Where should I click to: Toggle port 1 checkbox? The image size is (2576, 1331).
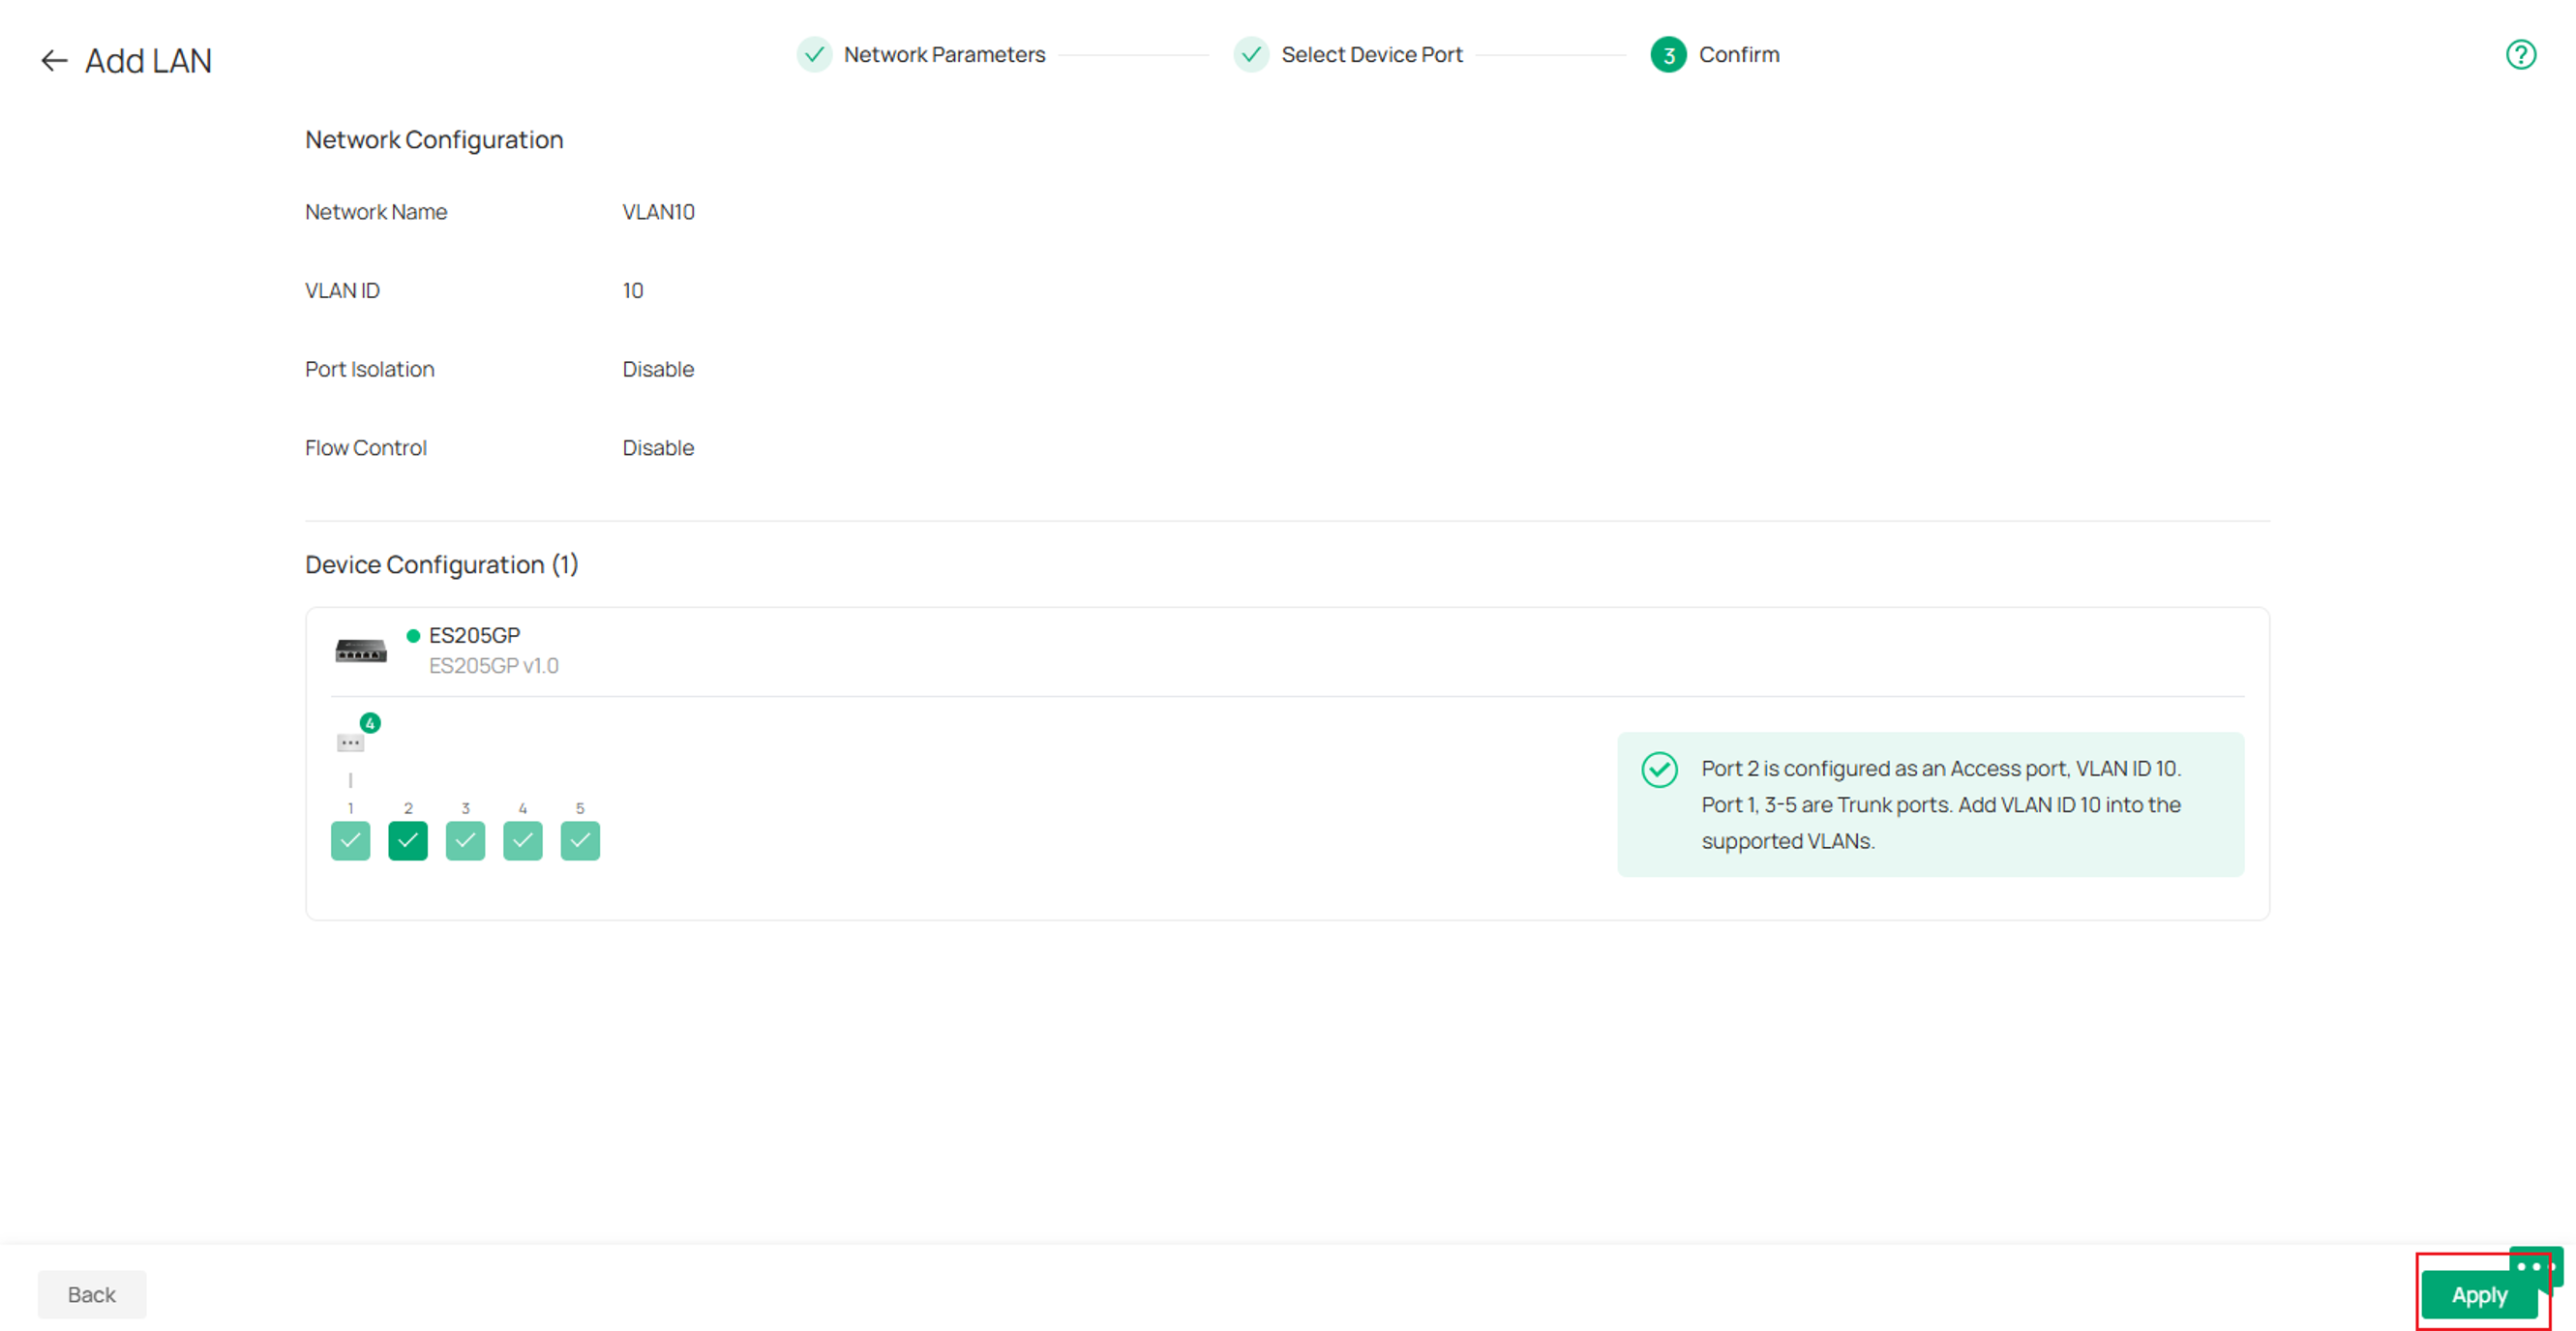pyautogui.click(x=351, y=840)
